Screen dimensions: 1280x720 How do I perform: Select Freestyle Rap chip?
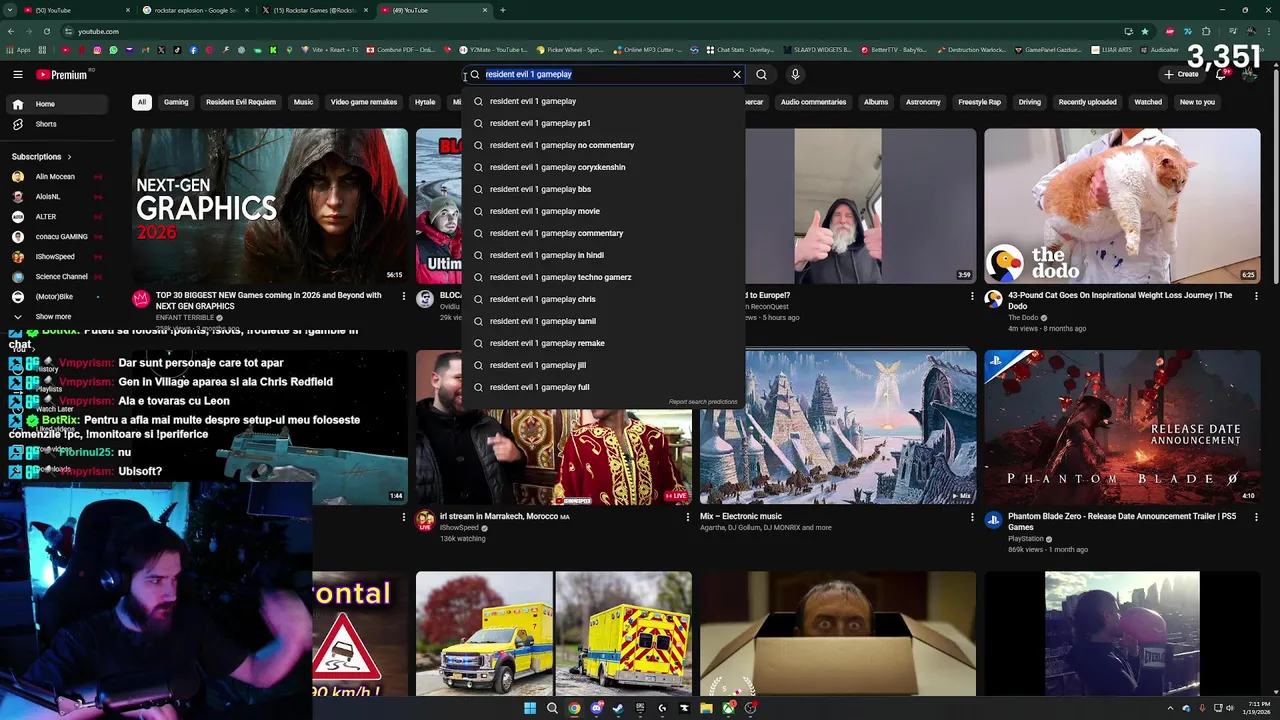979,102
